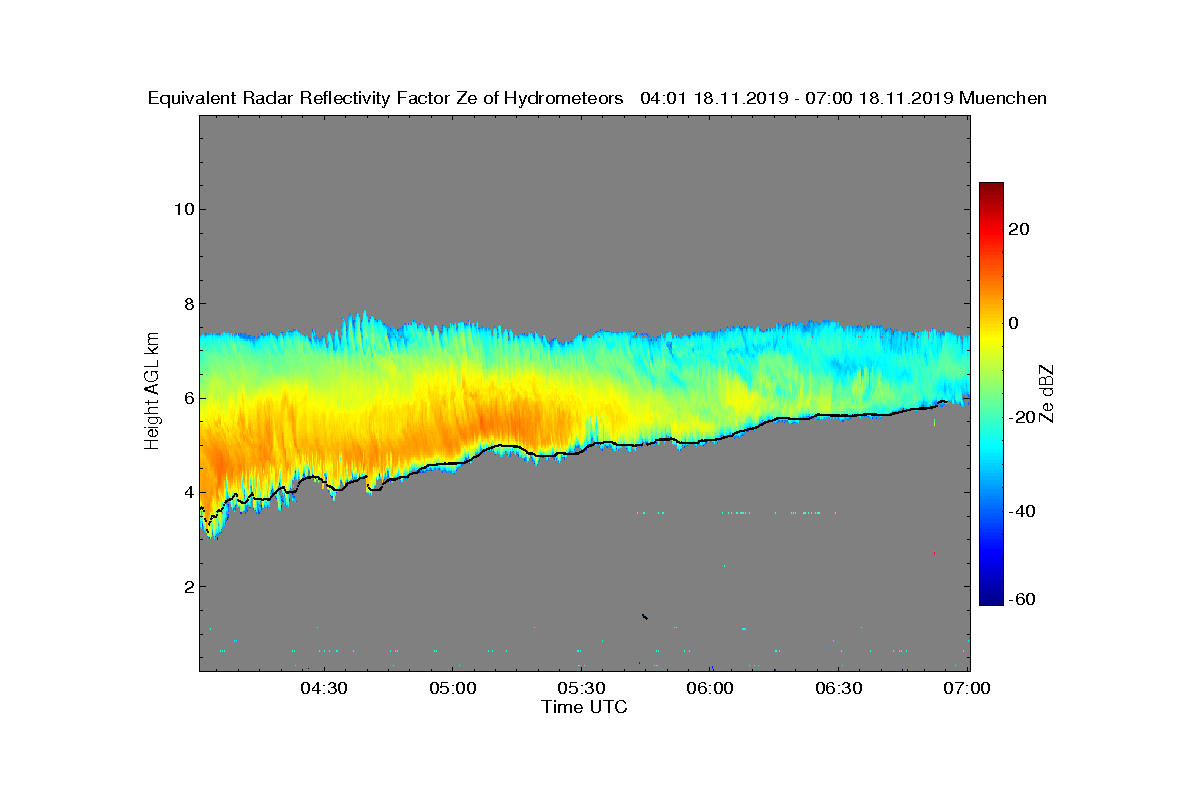This screenshot has height=800, width=1200.
Task: Click the 'Height AGL km' axis label
Action: pyautogui.click(x=152, y=392)
